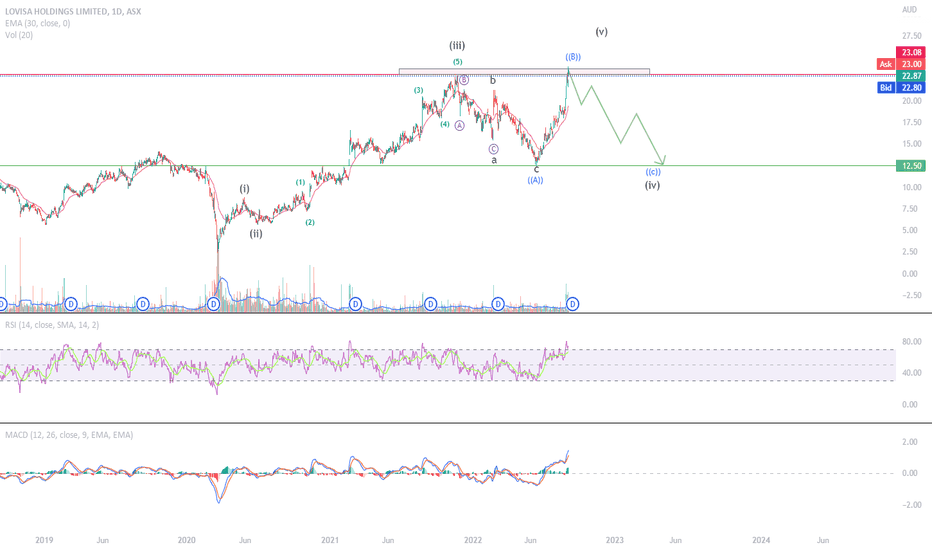Click the green 22.87 last price label
The height and width of the screenshot is (550, 932).
pyautogui.click(x=911, y=76)
